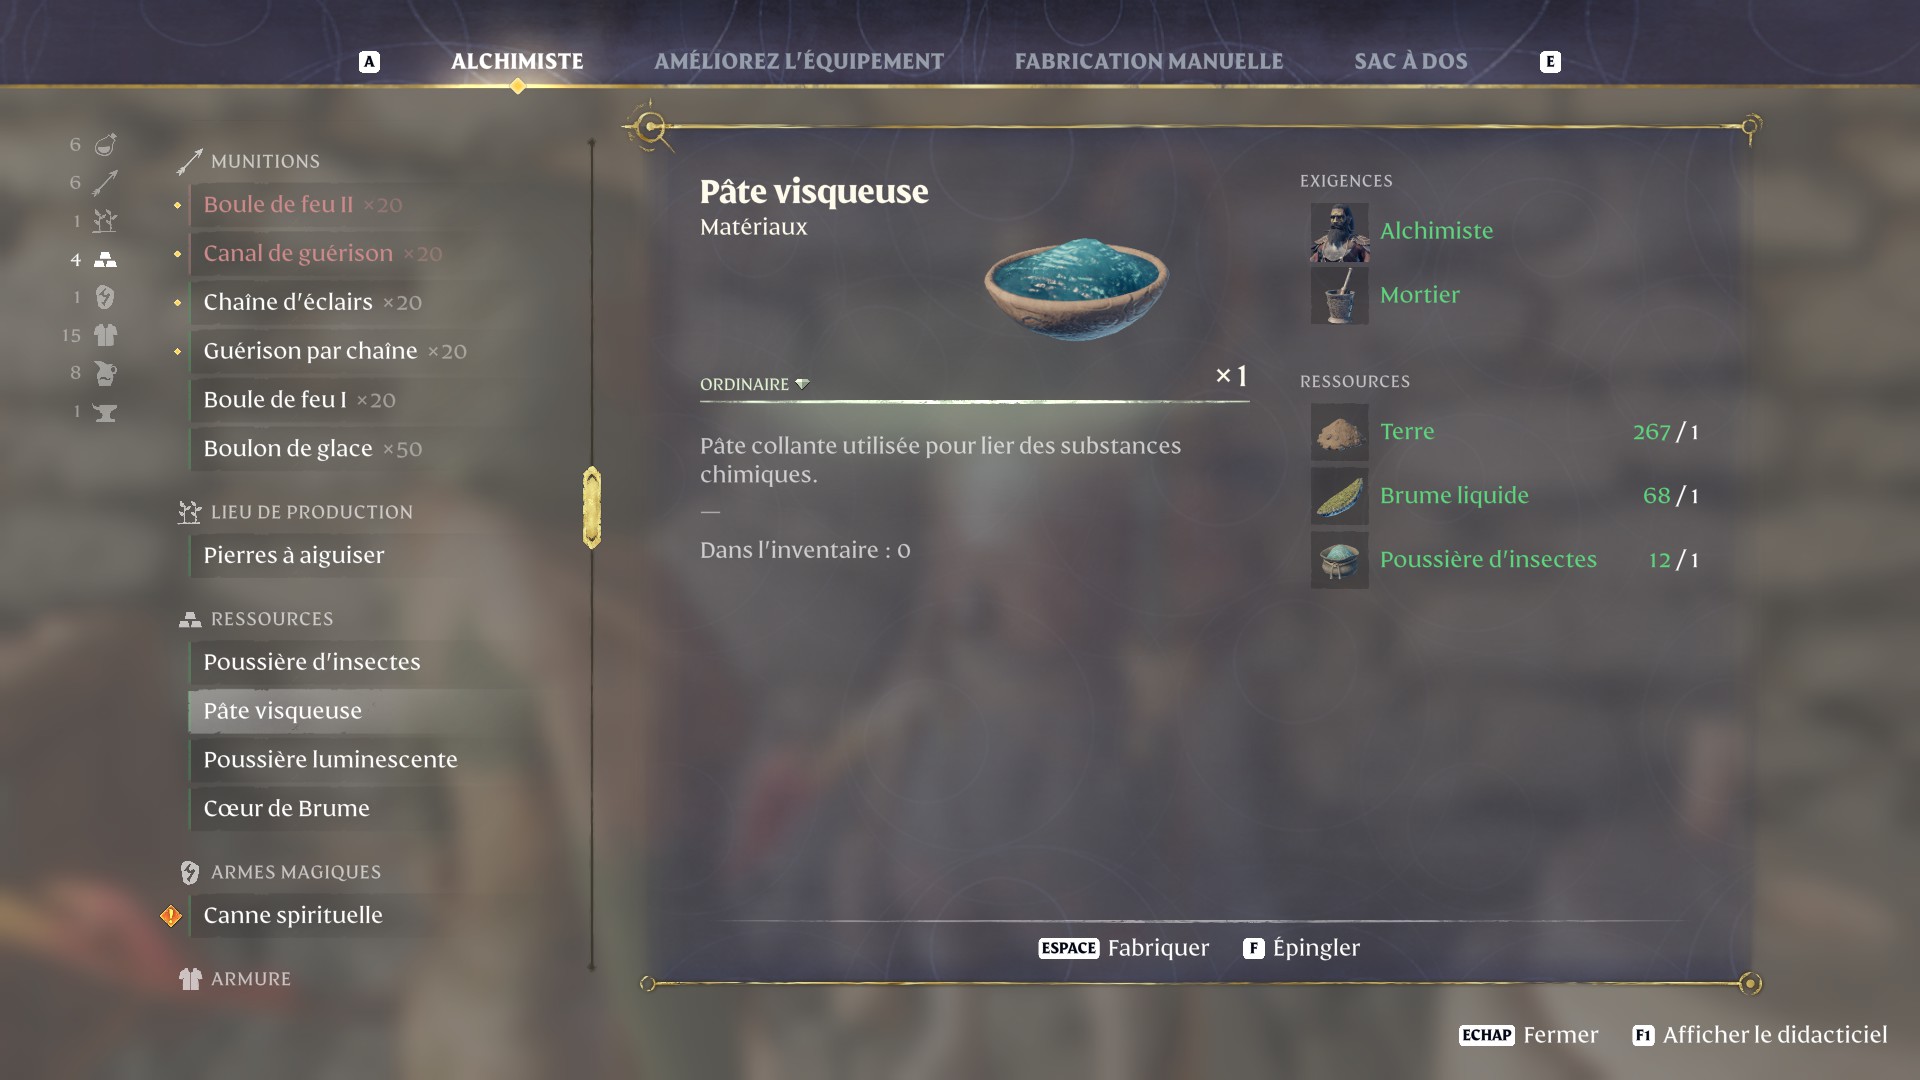1920x1080 pixels.
Task: Select the arrow munitions category icon
Action: (105, 183)
